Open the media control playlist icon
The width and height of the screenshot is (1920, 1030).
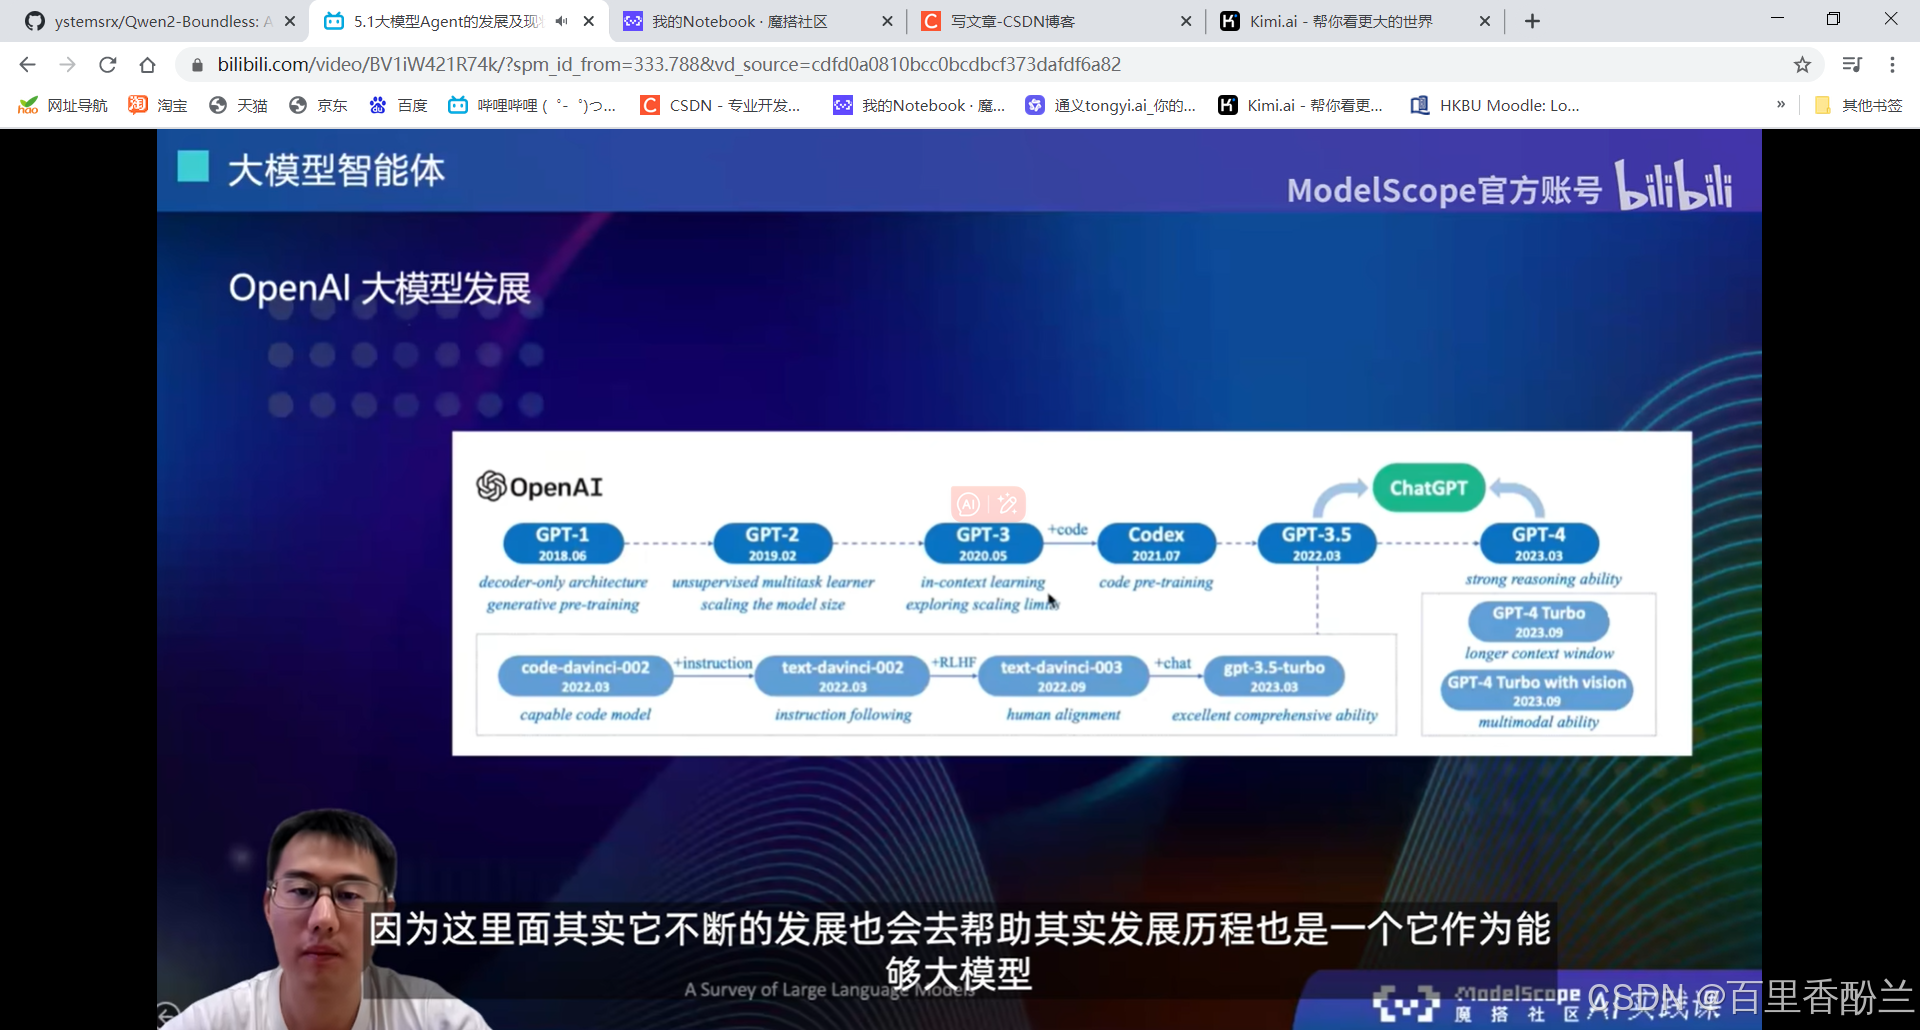click(x=1852, y=65)
